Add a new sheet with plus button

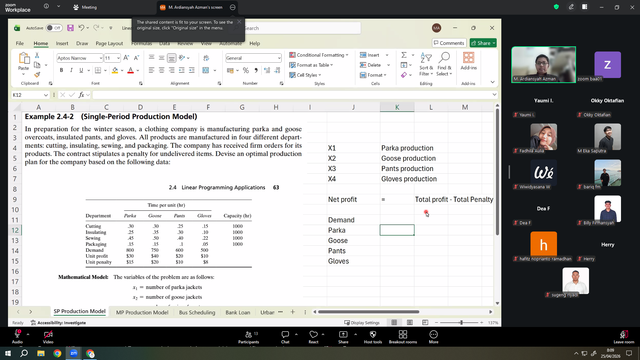(x=293, y=312)
